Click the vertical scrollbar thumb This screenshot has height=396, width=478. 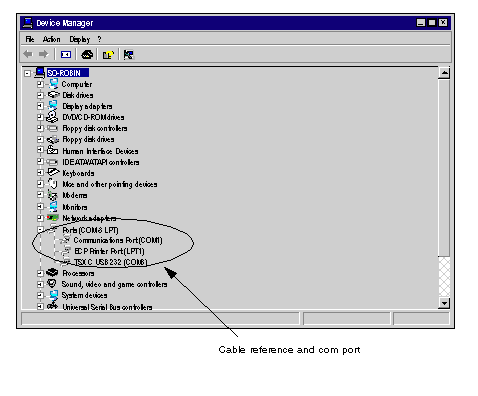click(x=444, y=168)
